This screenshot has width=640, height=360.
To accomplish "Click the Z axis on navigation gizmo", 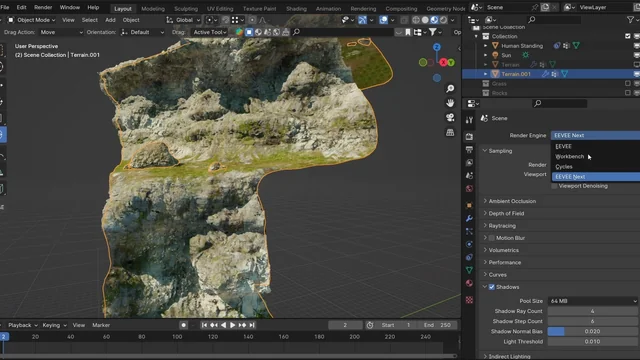I will pyautogui.click(x=437, y=47).
